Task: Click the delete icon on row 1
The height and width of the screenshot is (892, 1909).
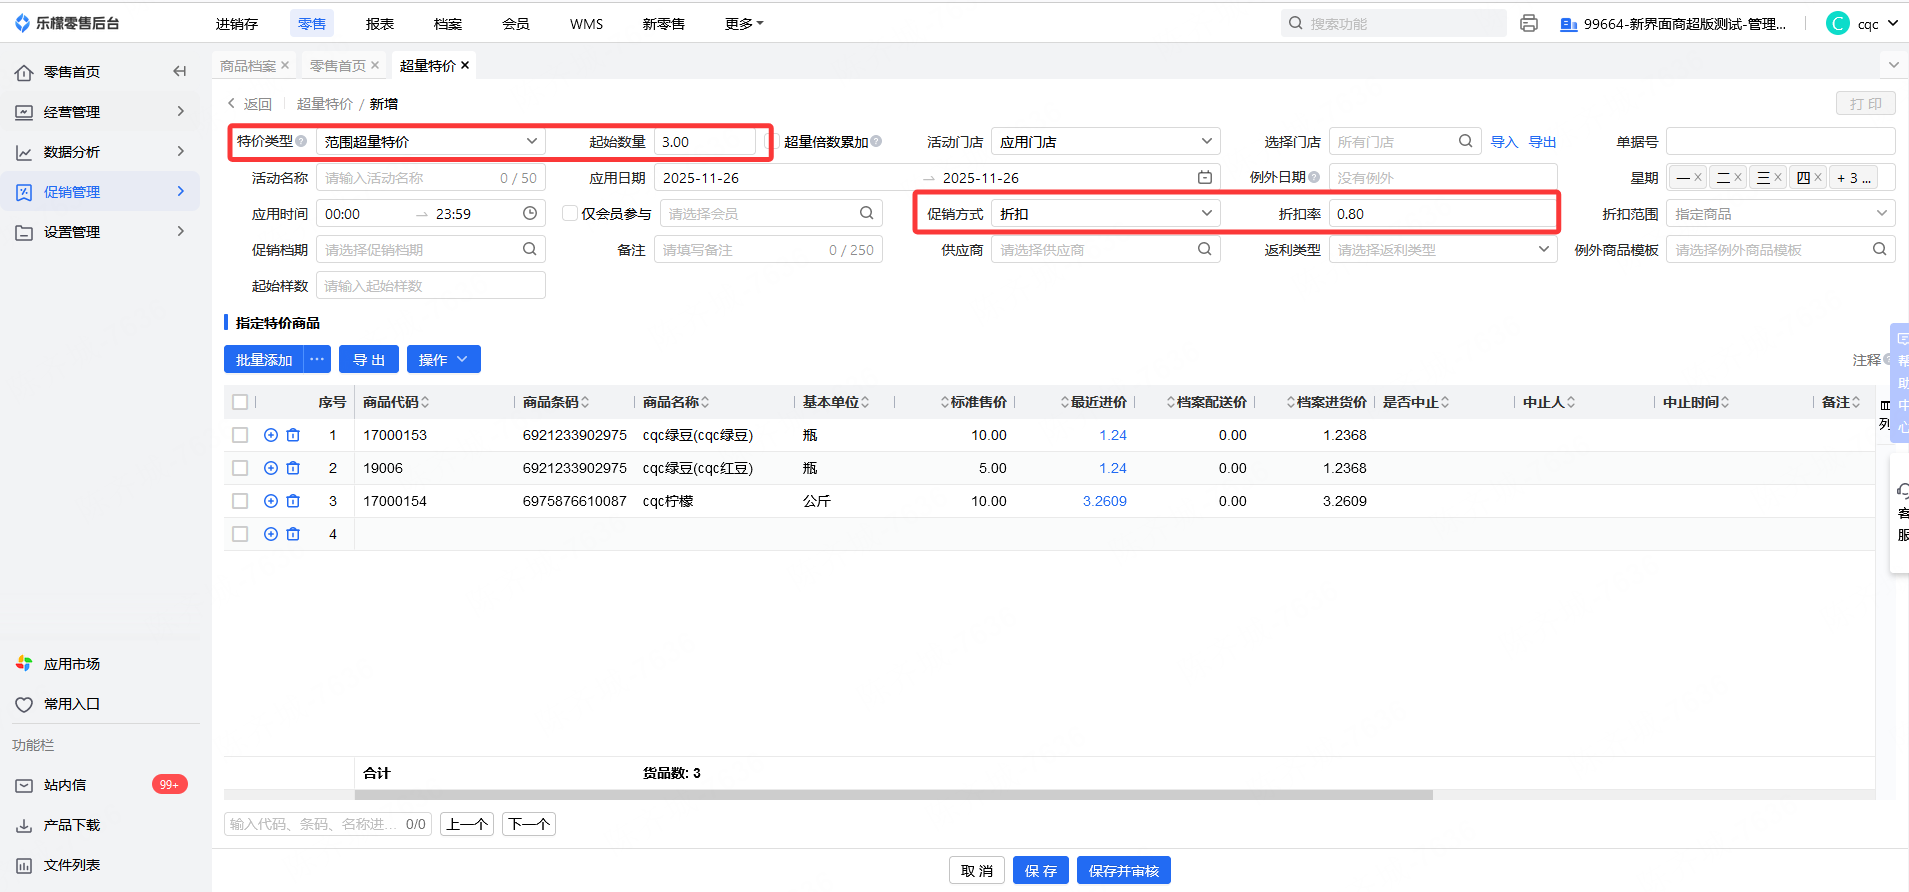Action: (x=293, y=435)
